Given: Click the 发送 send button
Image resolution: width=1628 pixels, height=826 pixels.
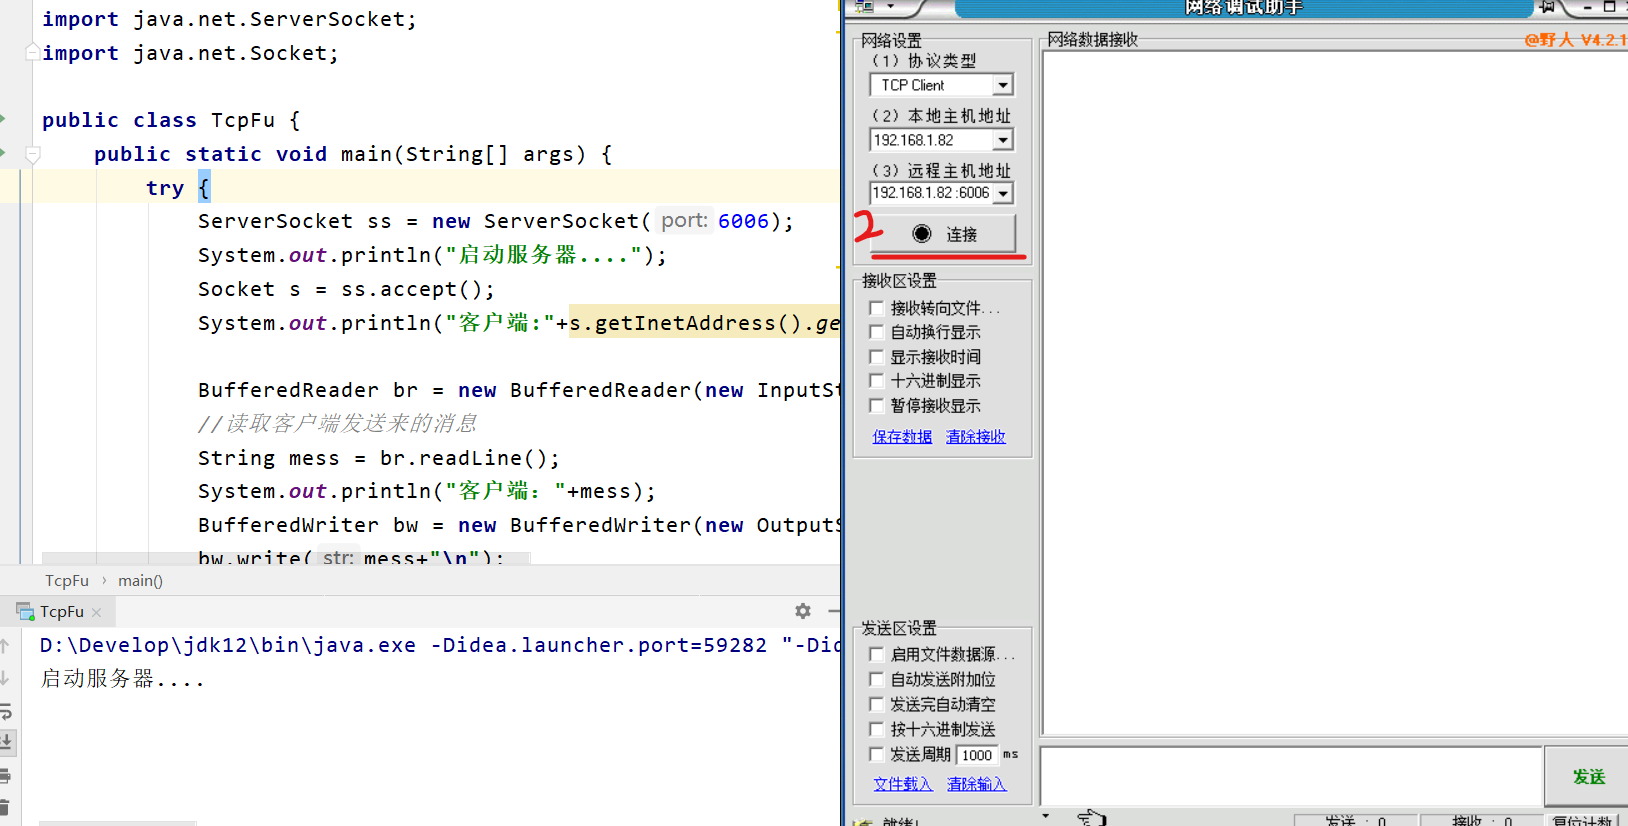Looking at the screenshot, I should [x=1587, y=776].
